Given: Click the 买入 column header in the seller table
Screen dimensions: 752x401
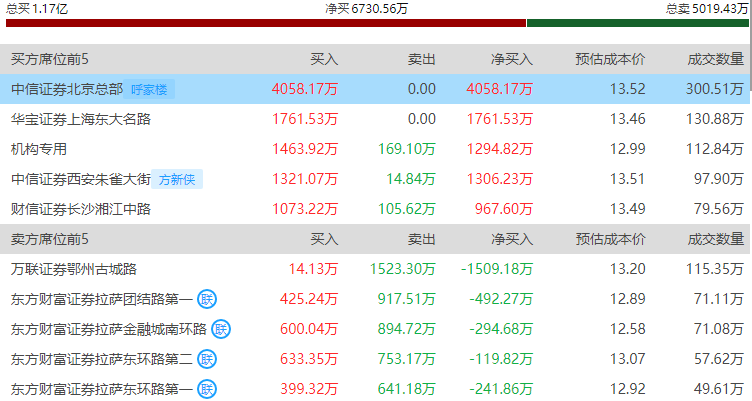Looking at the screenshot, I should pos(324,239).
